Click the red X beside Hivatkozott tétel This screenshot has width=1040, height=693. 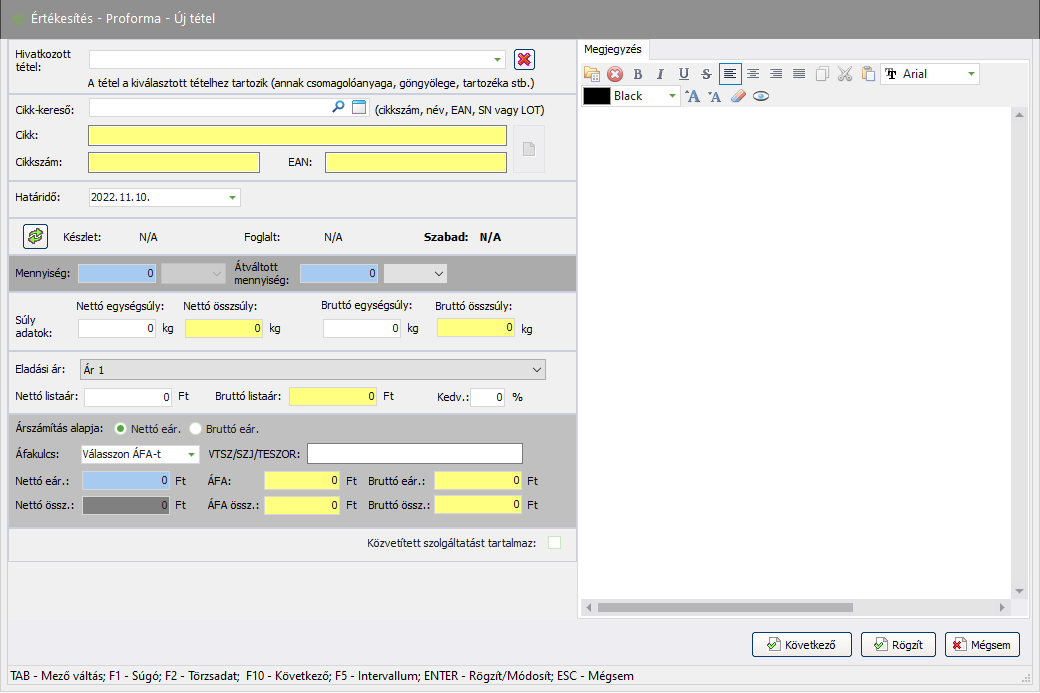click(x=524, y=59)
